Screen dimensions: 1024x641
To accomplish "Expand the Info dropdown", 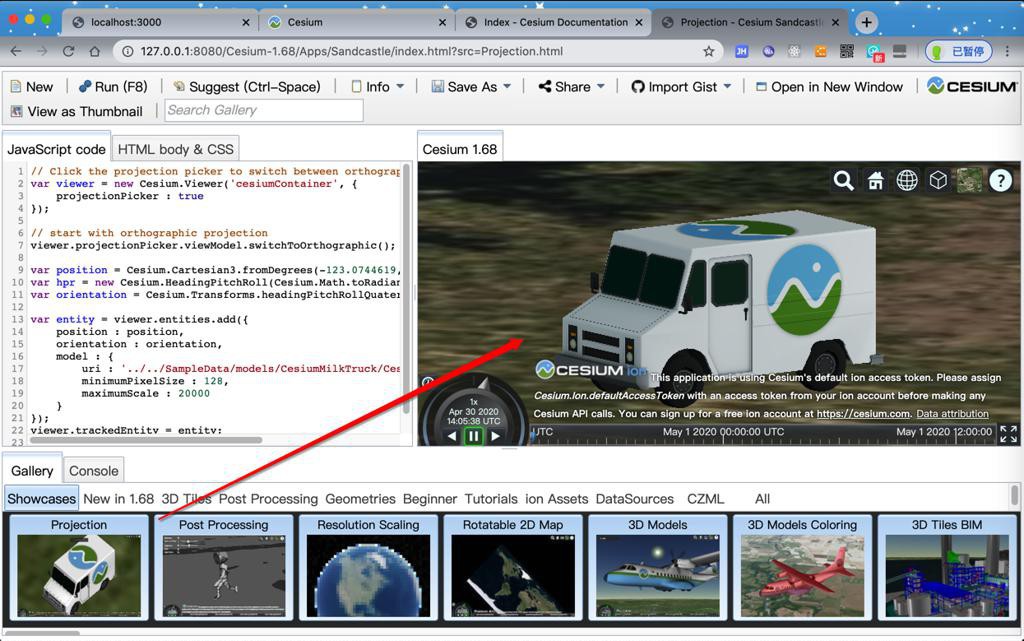I will coord(377,87).
